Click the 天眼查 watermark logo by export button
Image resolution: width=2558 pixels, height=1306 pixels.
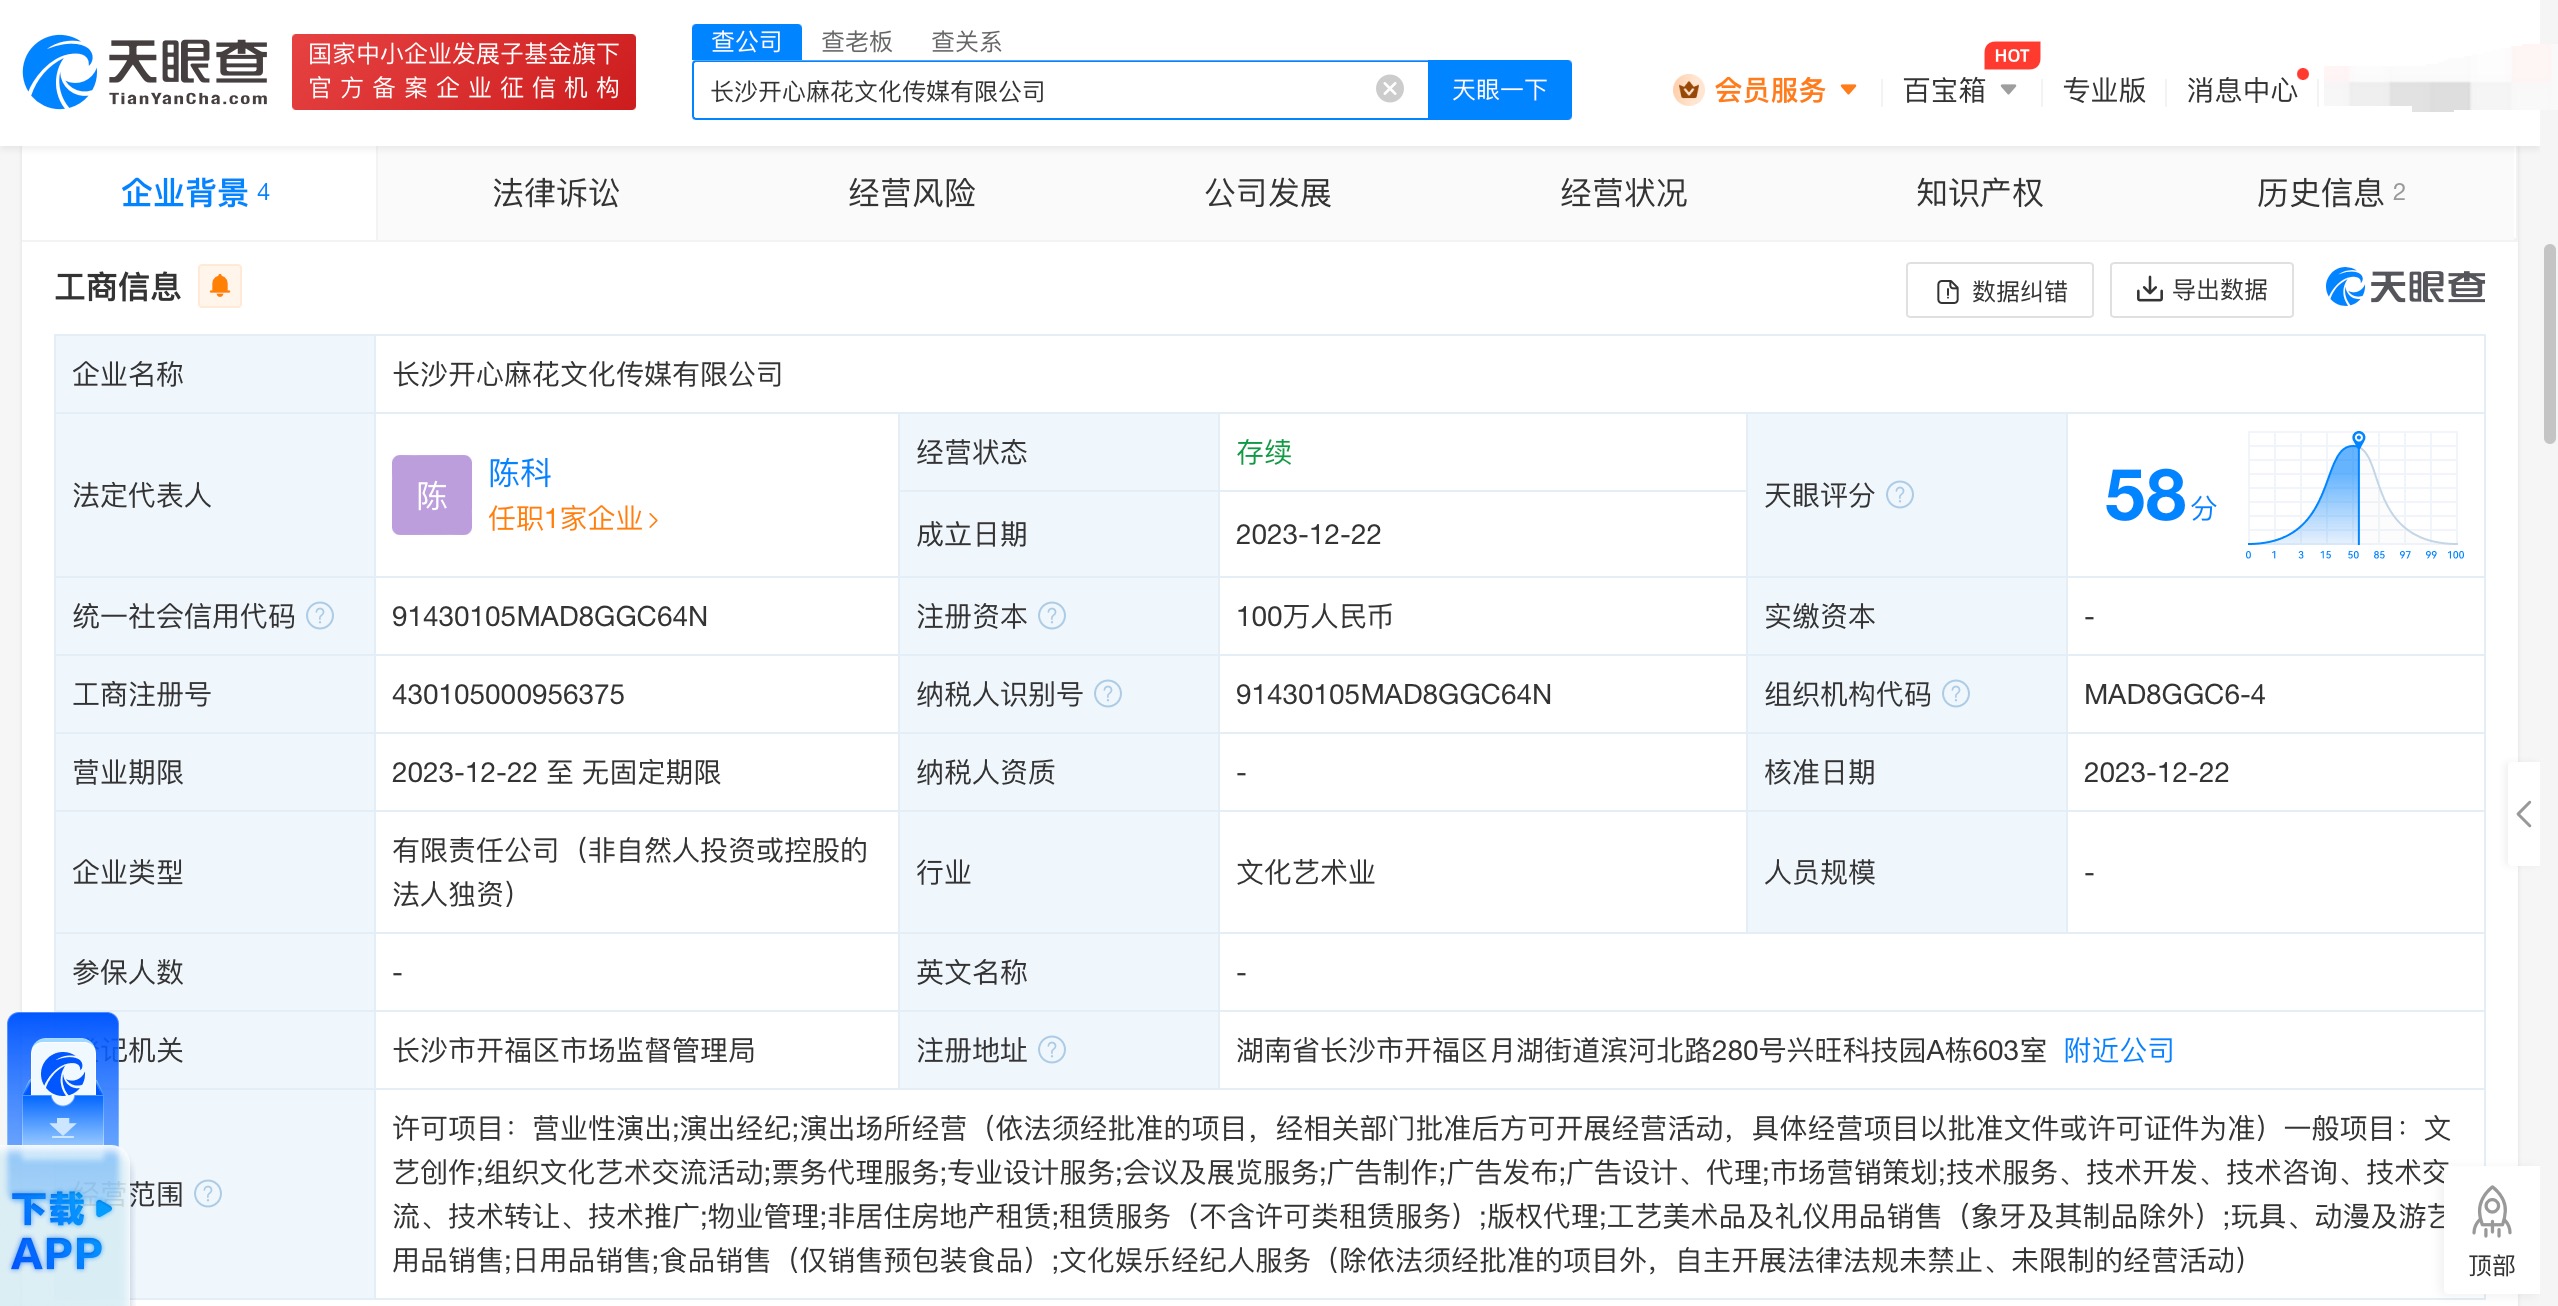click(2405, 288)
